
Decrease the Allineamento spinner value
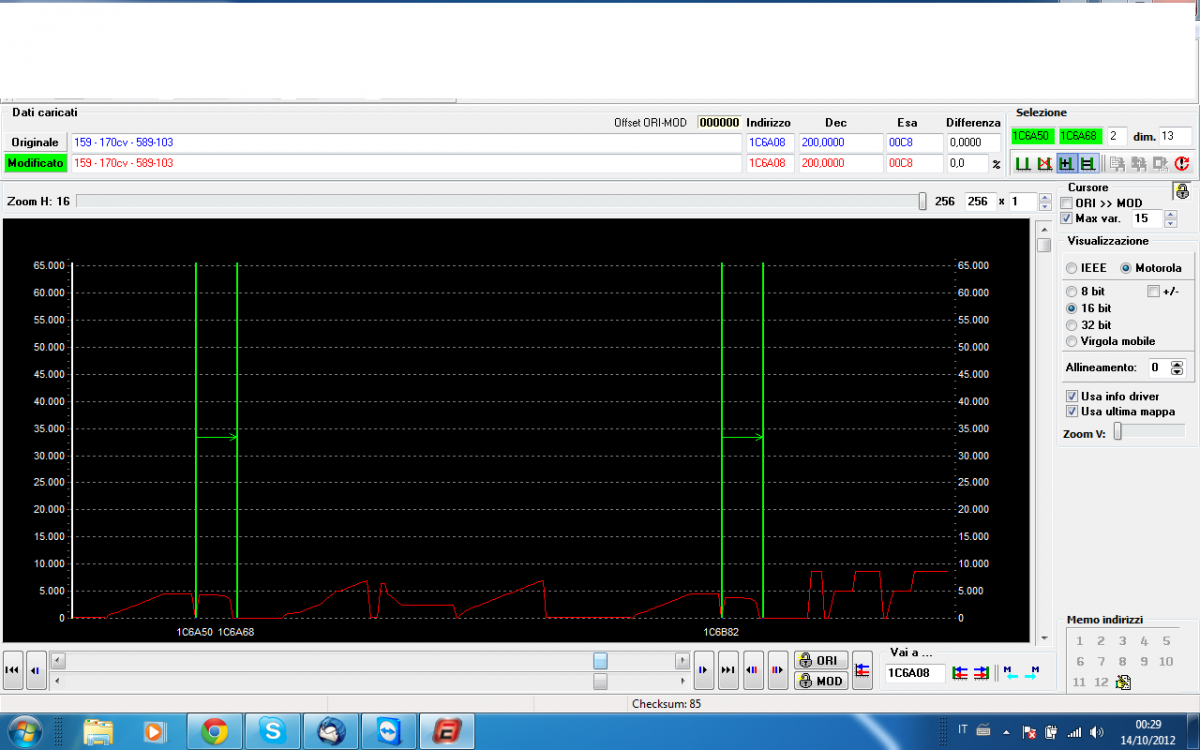tap(1177, 372)
